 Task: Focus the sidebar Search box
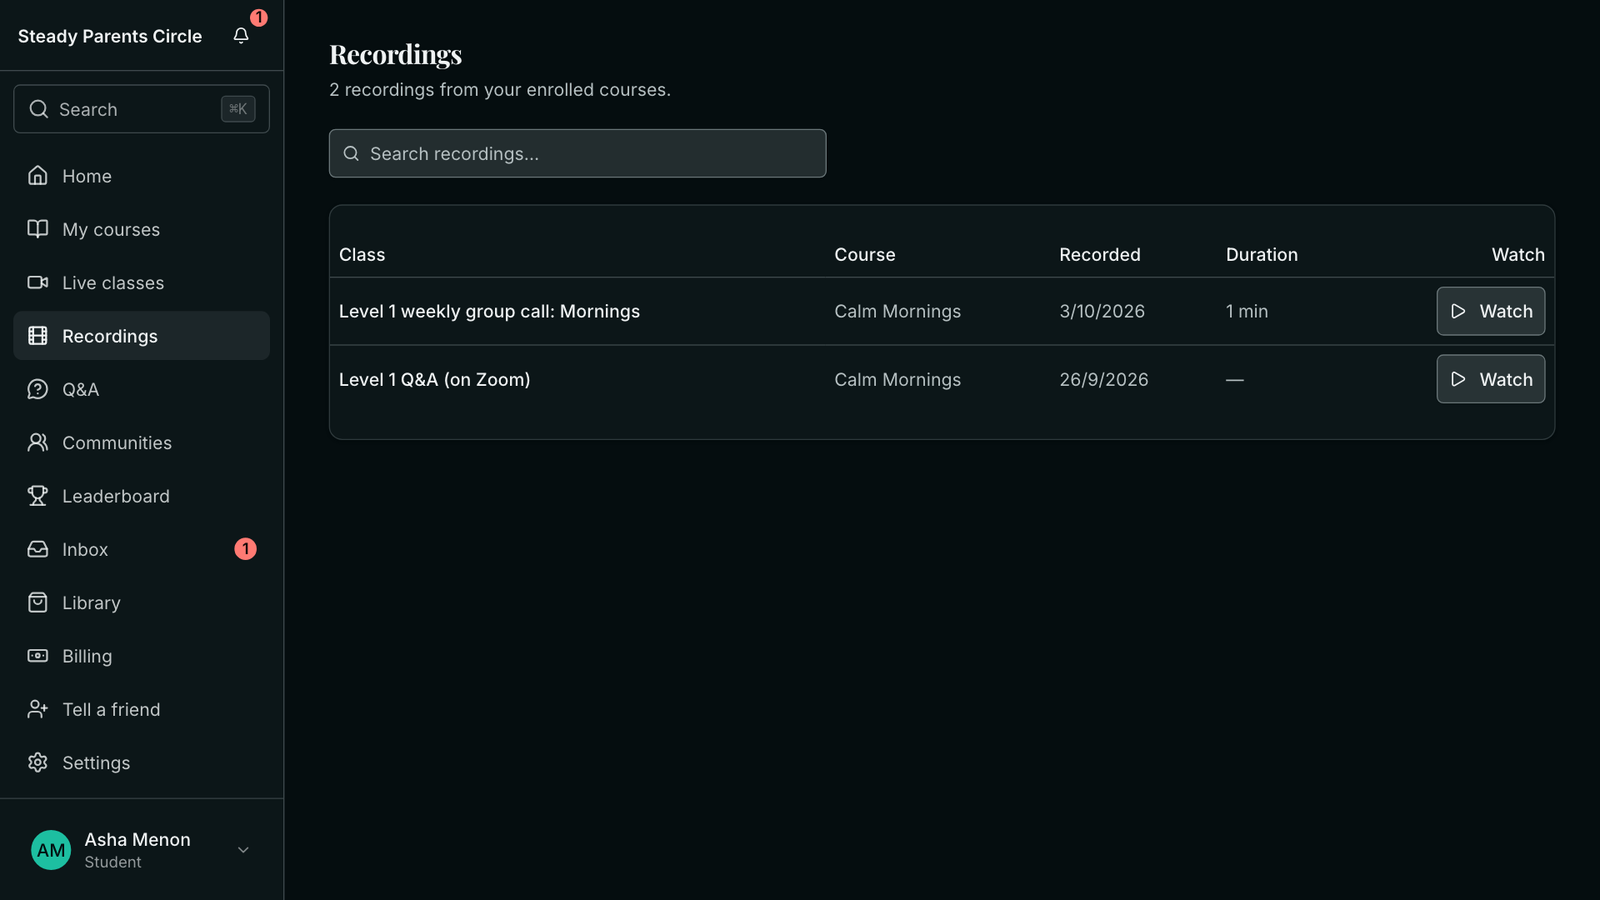point(142,109)
